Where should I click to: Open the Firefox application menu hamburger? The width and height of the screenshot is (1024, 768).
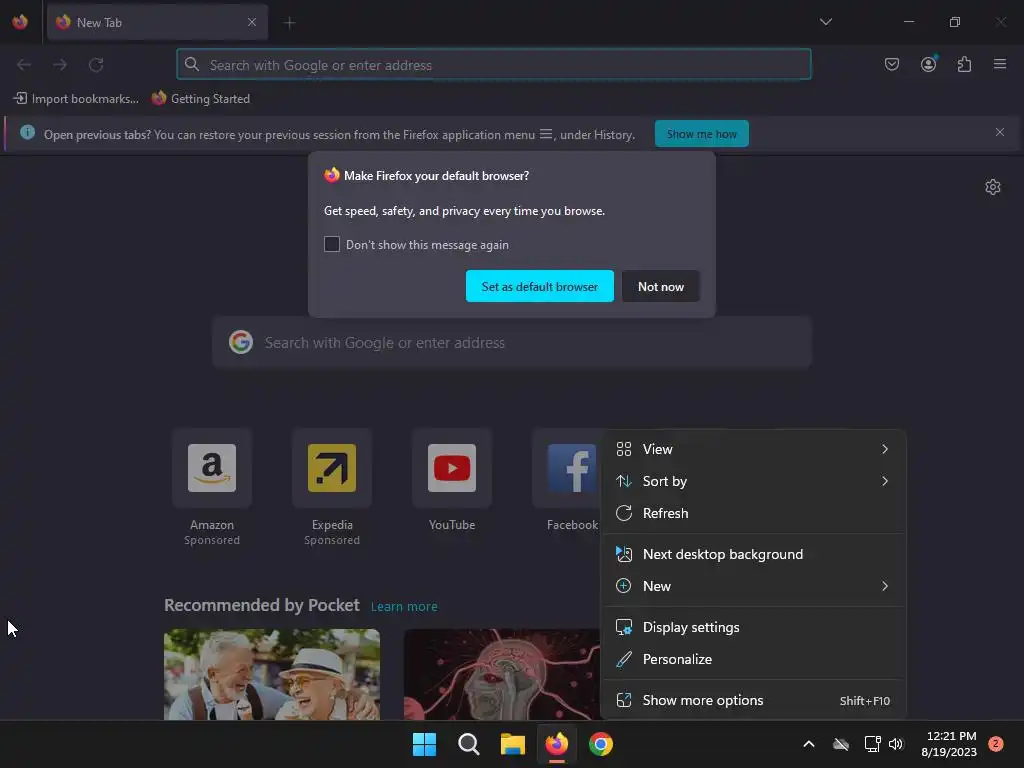click(x=1000, y=64)
